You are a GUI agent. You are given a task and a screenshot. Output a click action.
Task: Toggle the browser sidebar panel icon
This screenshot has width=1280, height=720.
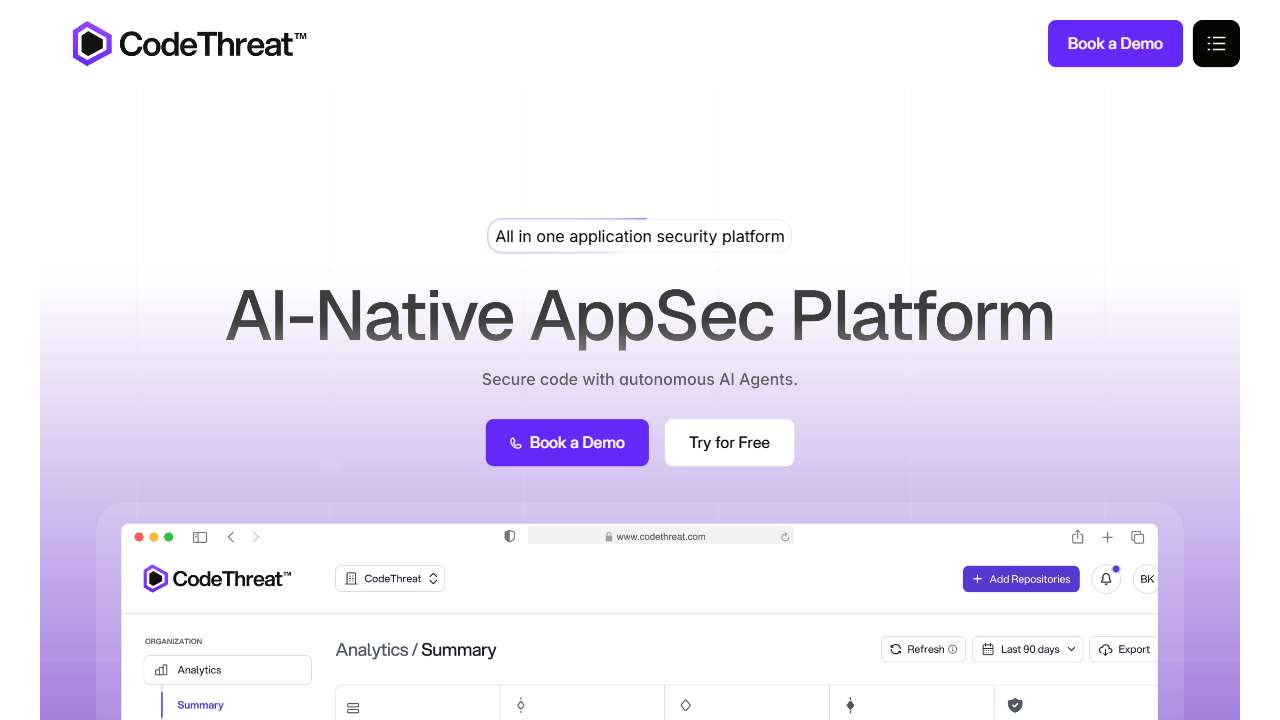[200, 537]
